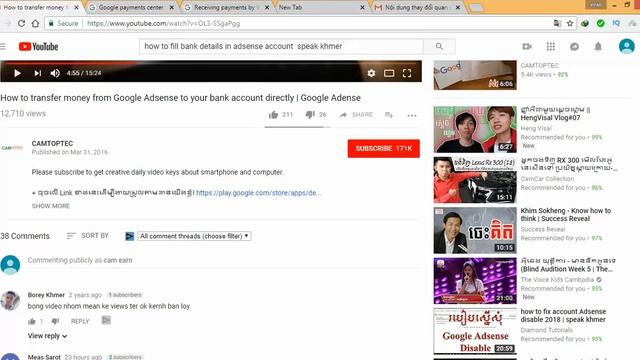Reply to Borey Khmer's comment
Image resolution: width=640 pixels, height=360 pixels.
80,321
